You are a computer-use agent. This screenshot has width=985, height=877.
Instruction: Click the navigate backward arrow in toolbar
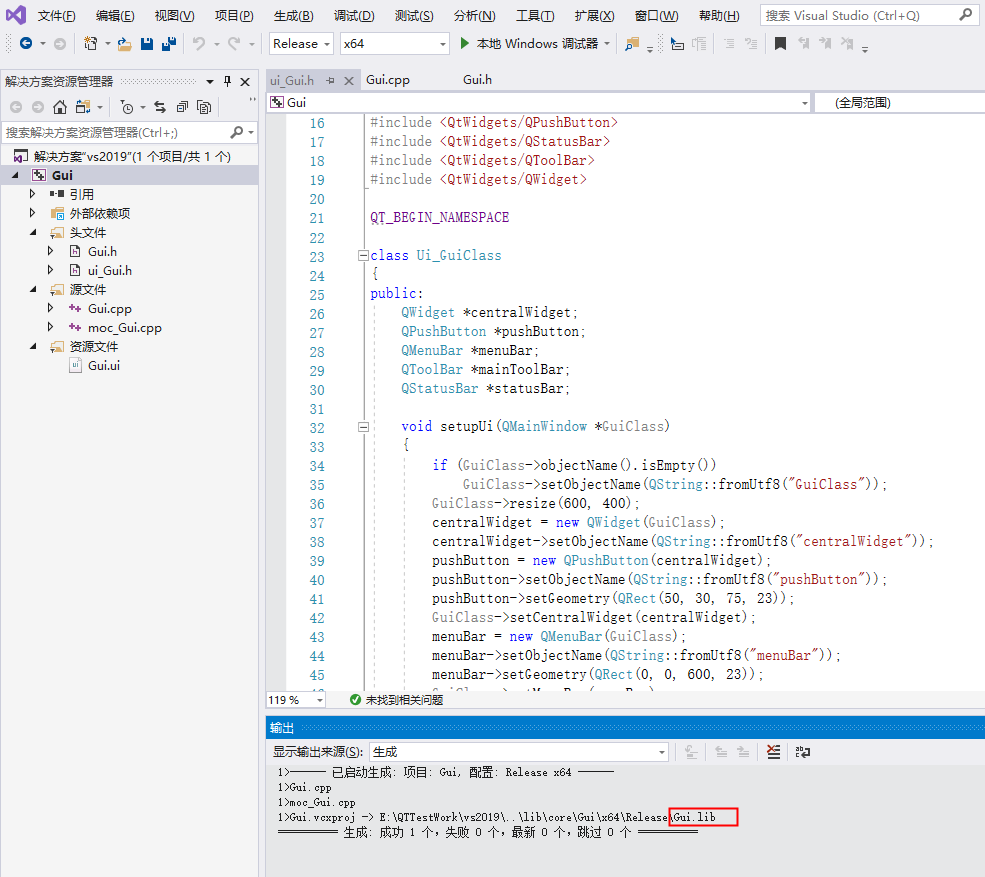[x=26, y=43]
